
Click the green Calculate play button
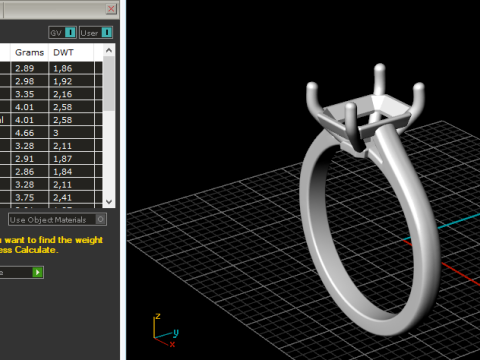38,272
